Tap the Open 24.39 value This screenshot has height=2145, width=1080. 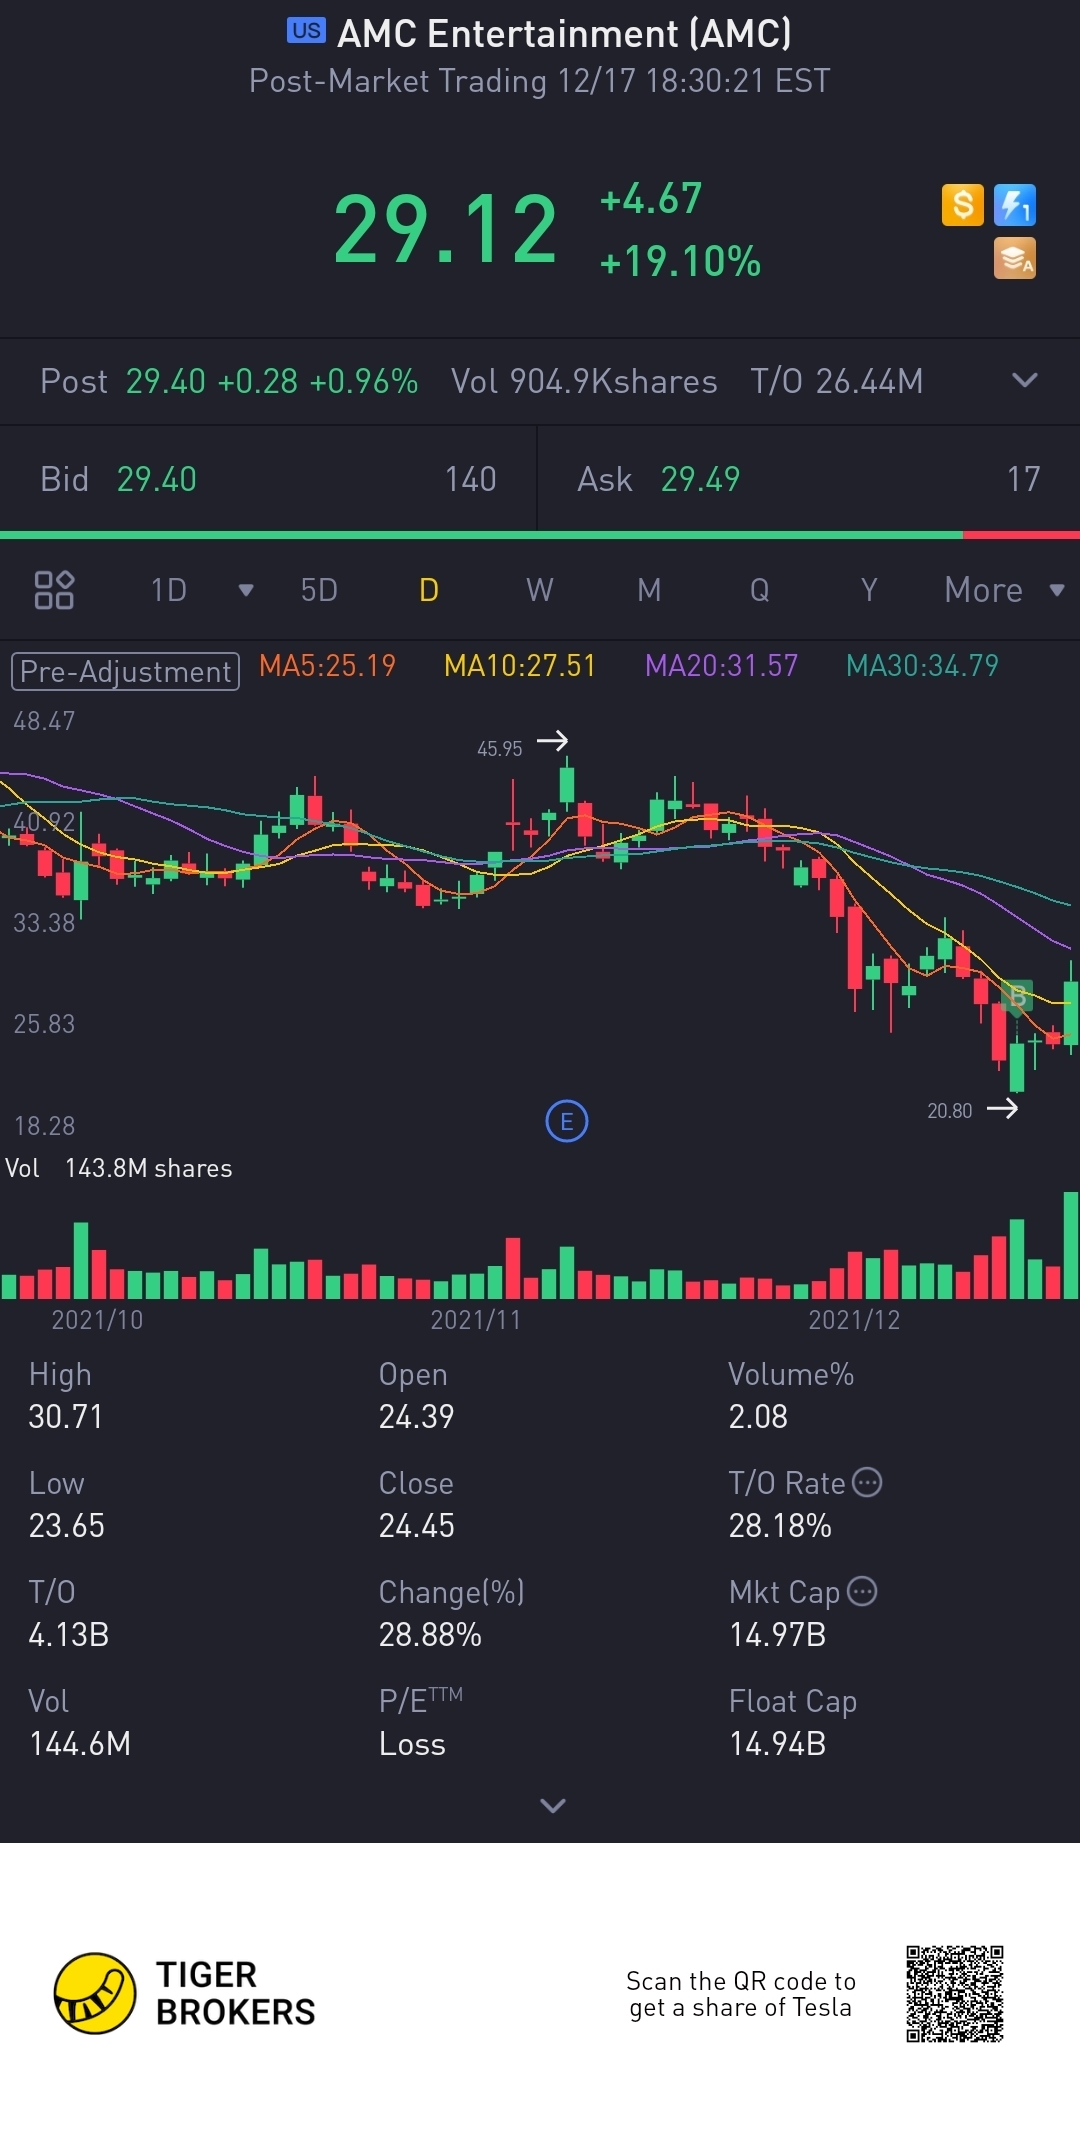coord(416,1416)
